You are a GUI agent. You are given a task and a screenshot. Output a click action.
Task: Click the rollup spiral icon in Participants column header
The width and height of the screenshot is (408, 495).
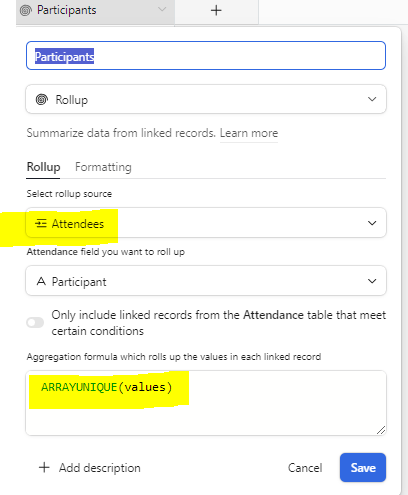(x=26, y=11)
